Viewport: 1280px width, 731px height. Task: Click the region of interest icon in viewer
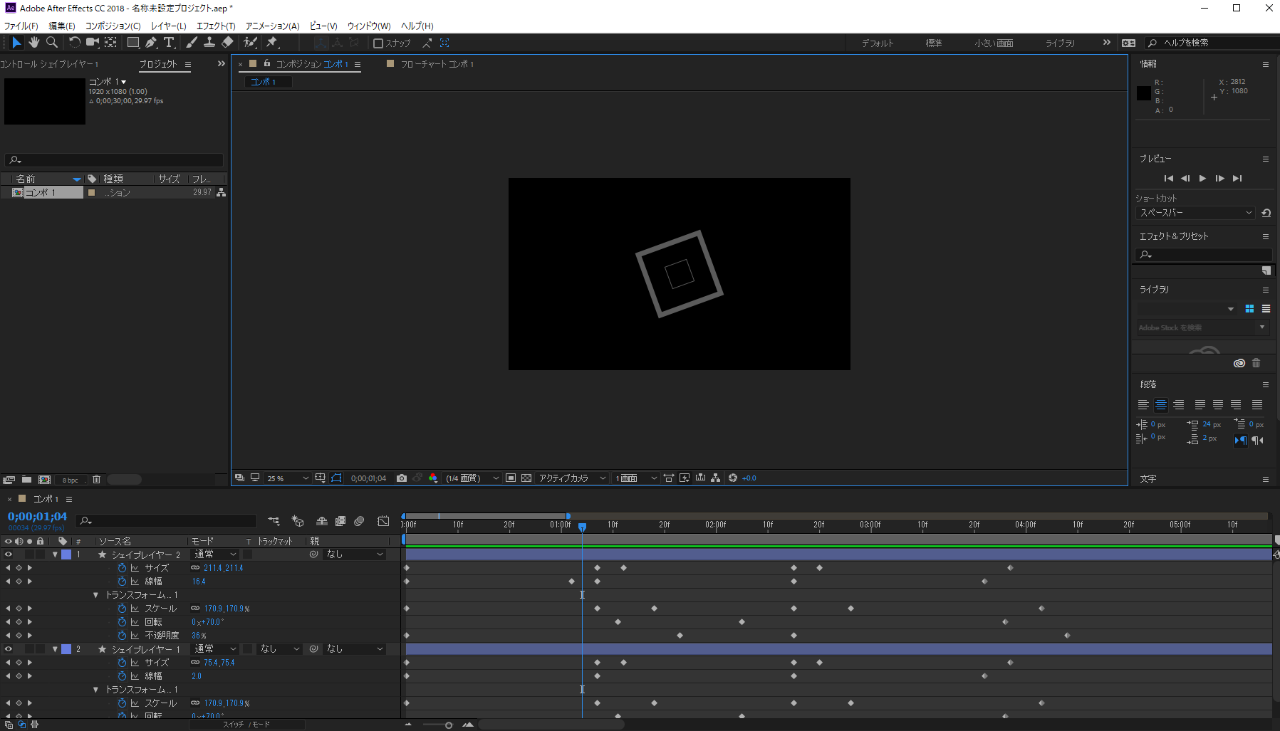tap(510, 478)
